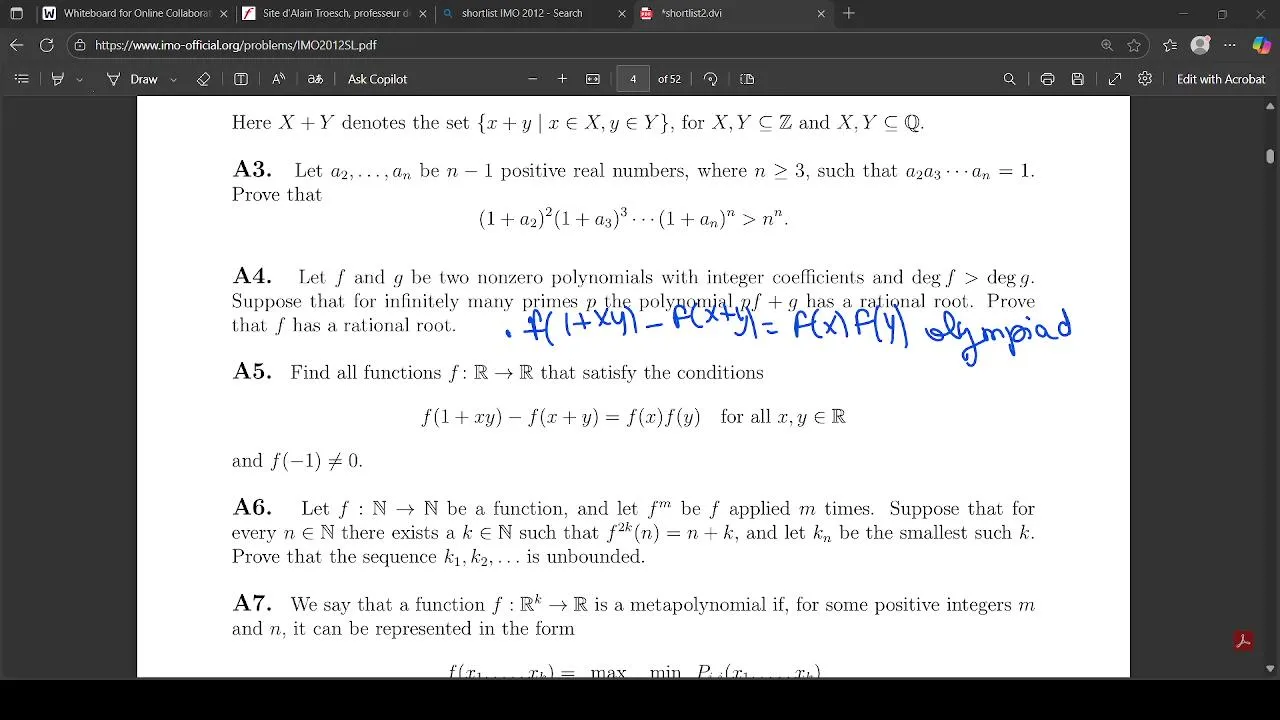Open Find in PDF search
The image size is (1280, 720).
1010,79
